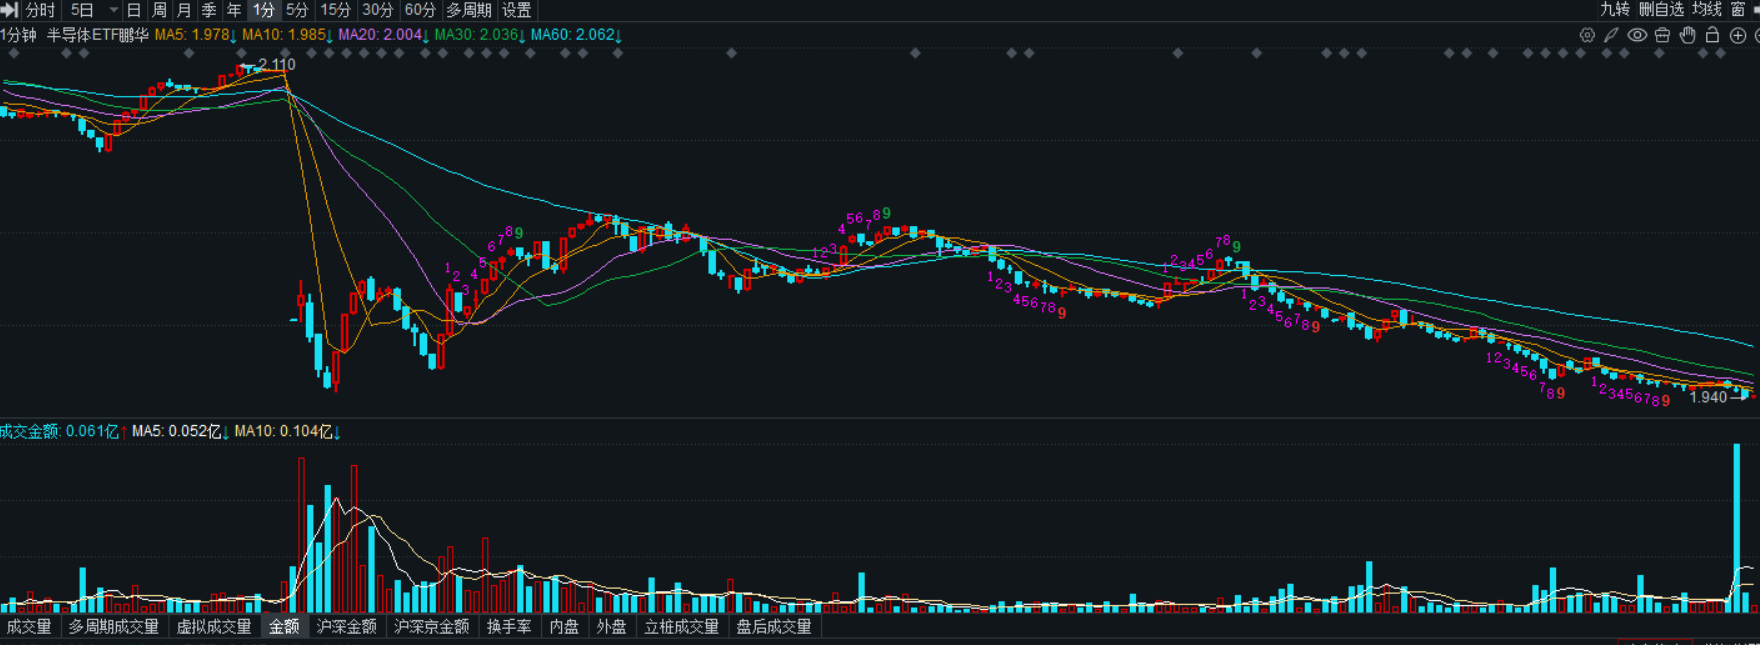Toggle the 均线 moving averages button
Screen dimensions: 1760x645
click(1707, 10)
